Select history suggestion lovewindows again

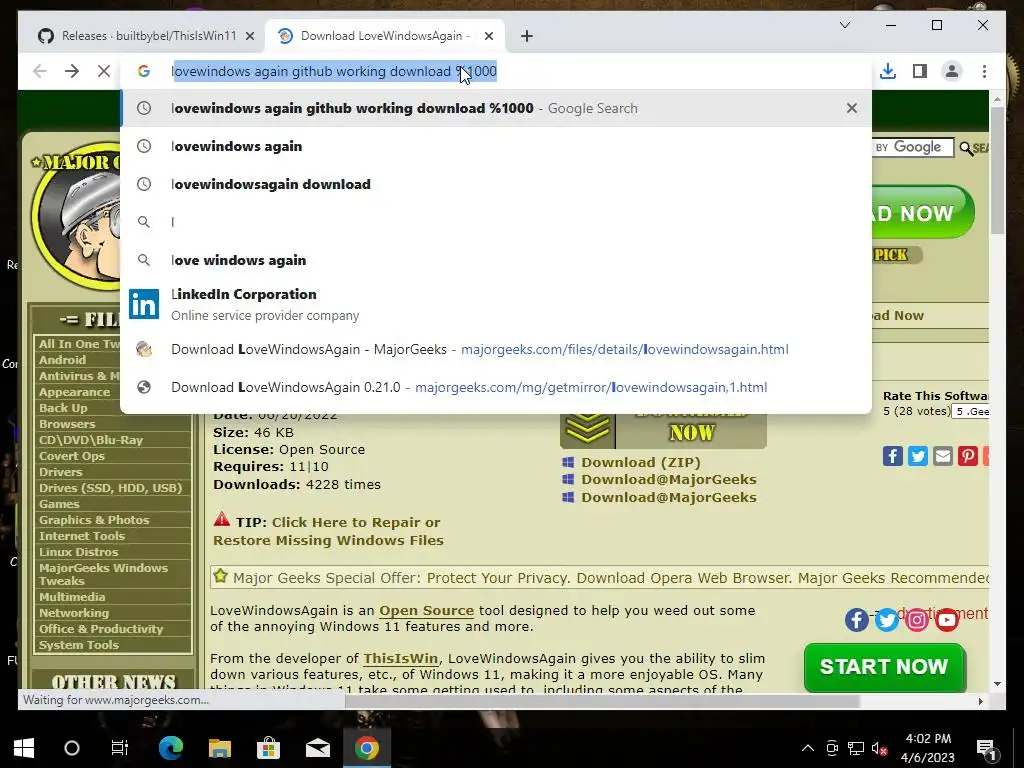(x=496, y=146)
